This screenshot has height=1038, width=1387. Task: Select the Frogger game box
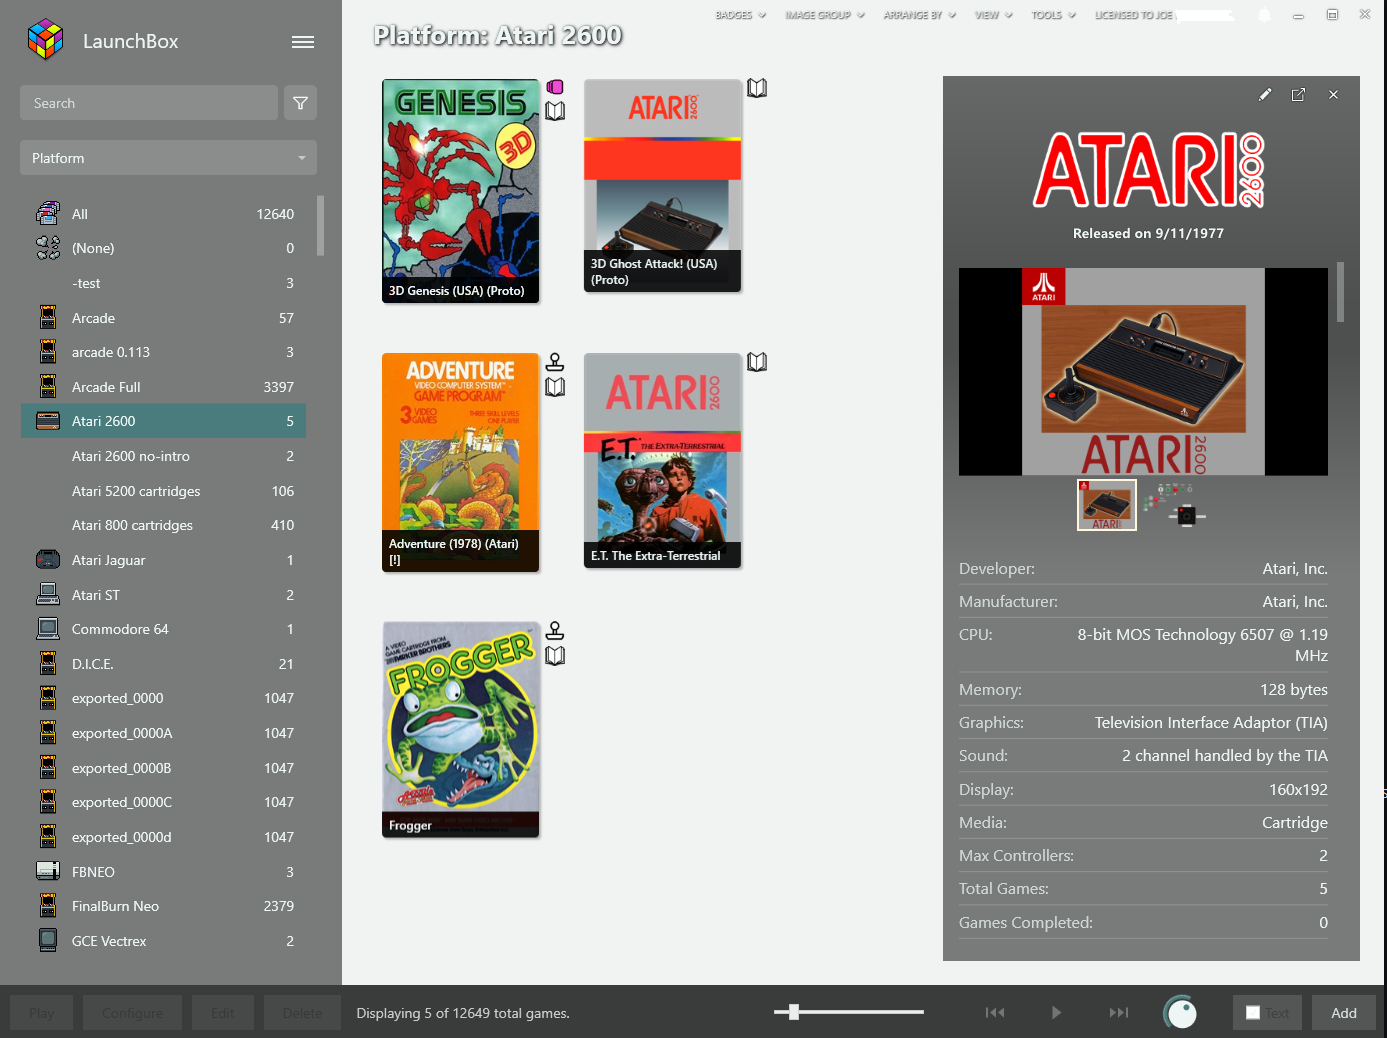tap(461, 729)
